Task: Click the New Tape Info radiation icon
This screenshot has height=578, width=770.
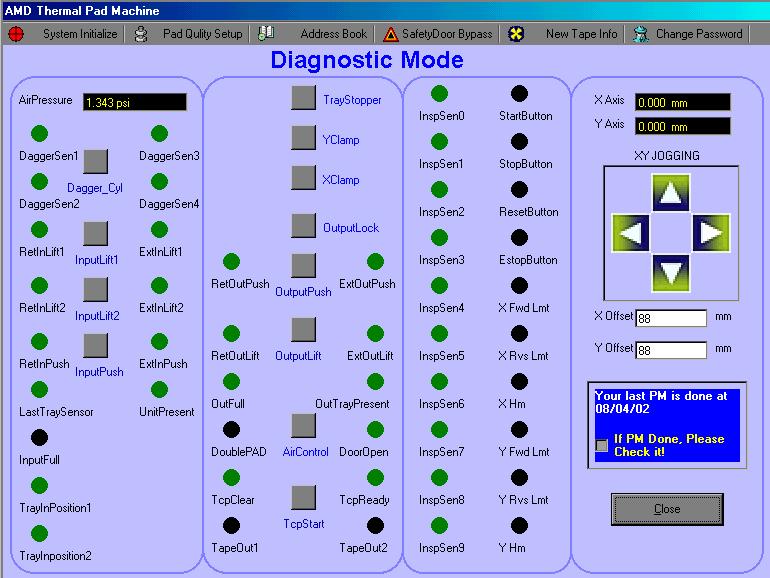Action: [516, 34]
